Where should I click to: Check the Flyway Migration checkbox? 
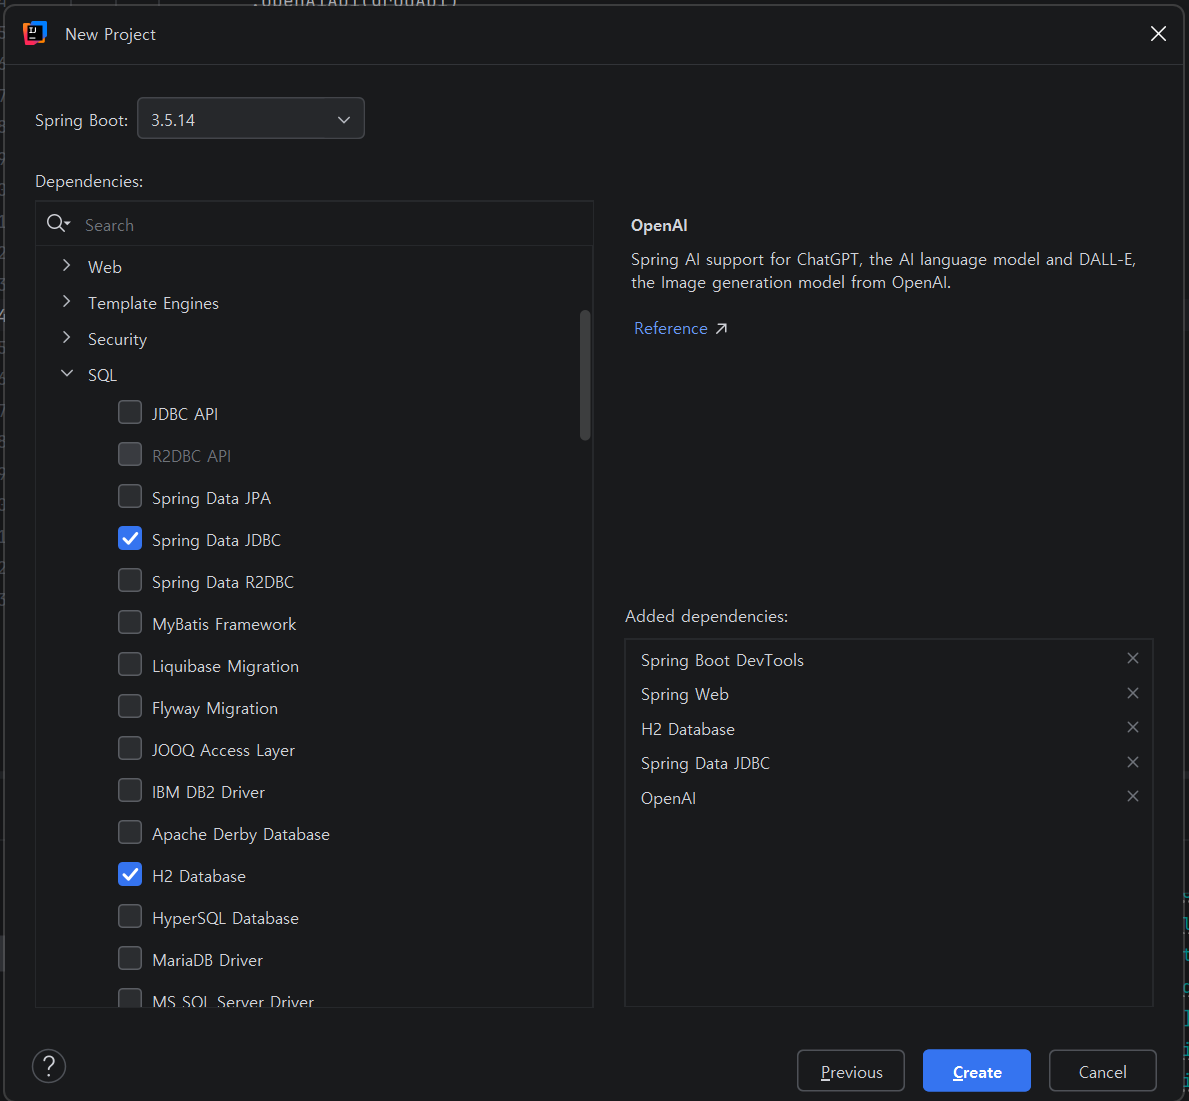click(130, 707)
